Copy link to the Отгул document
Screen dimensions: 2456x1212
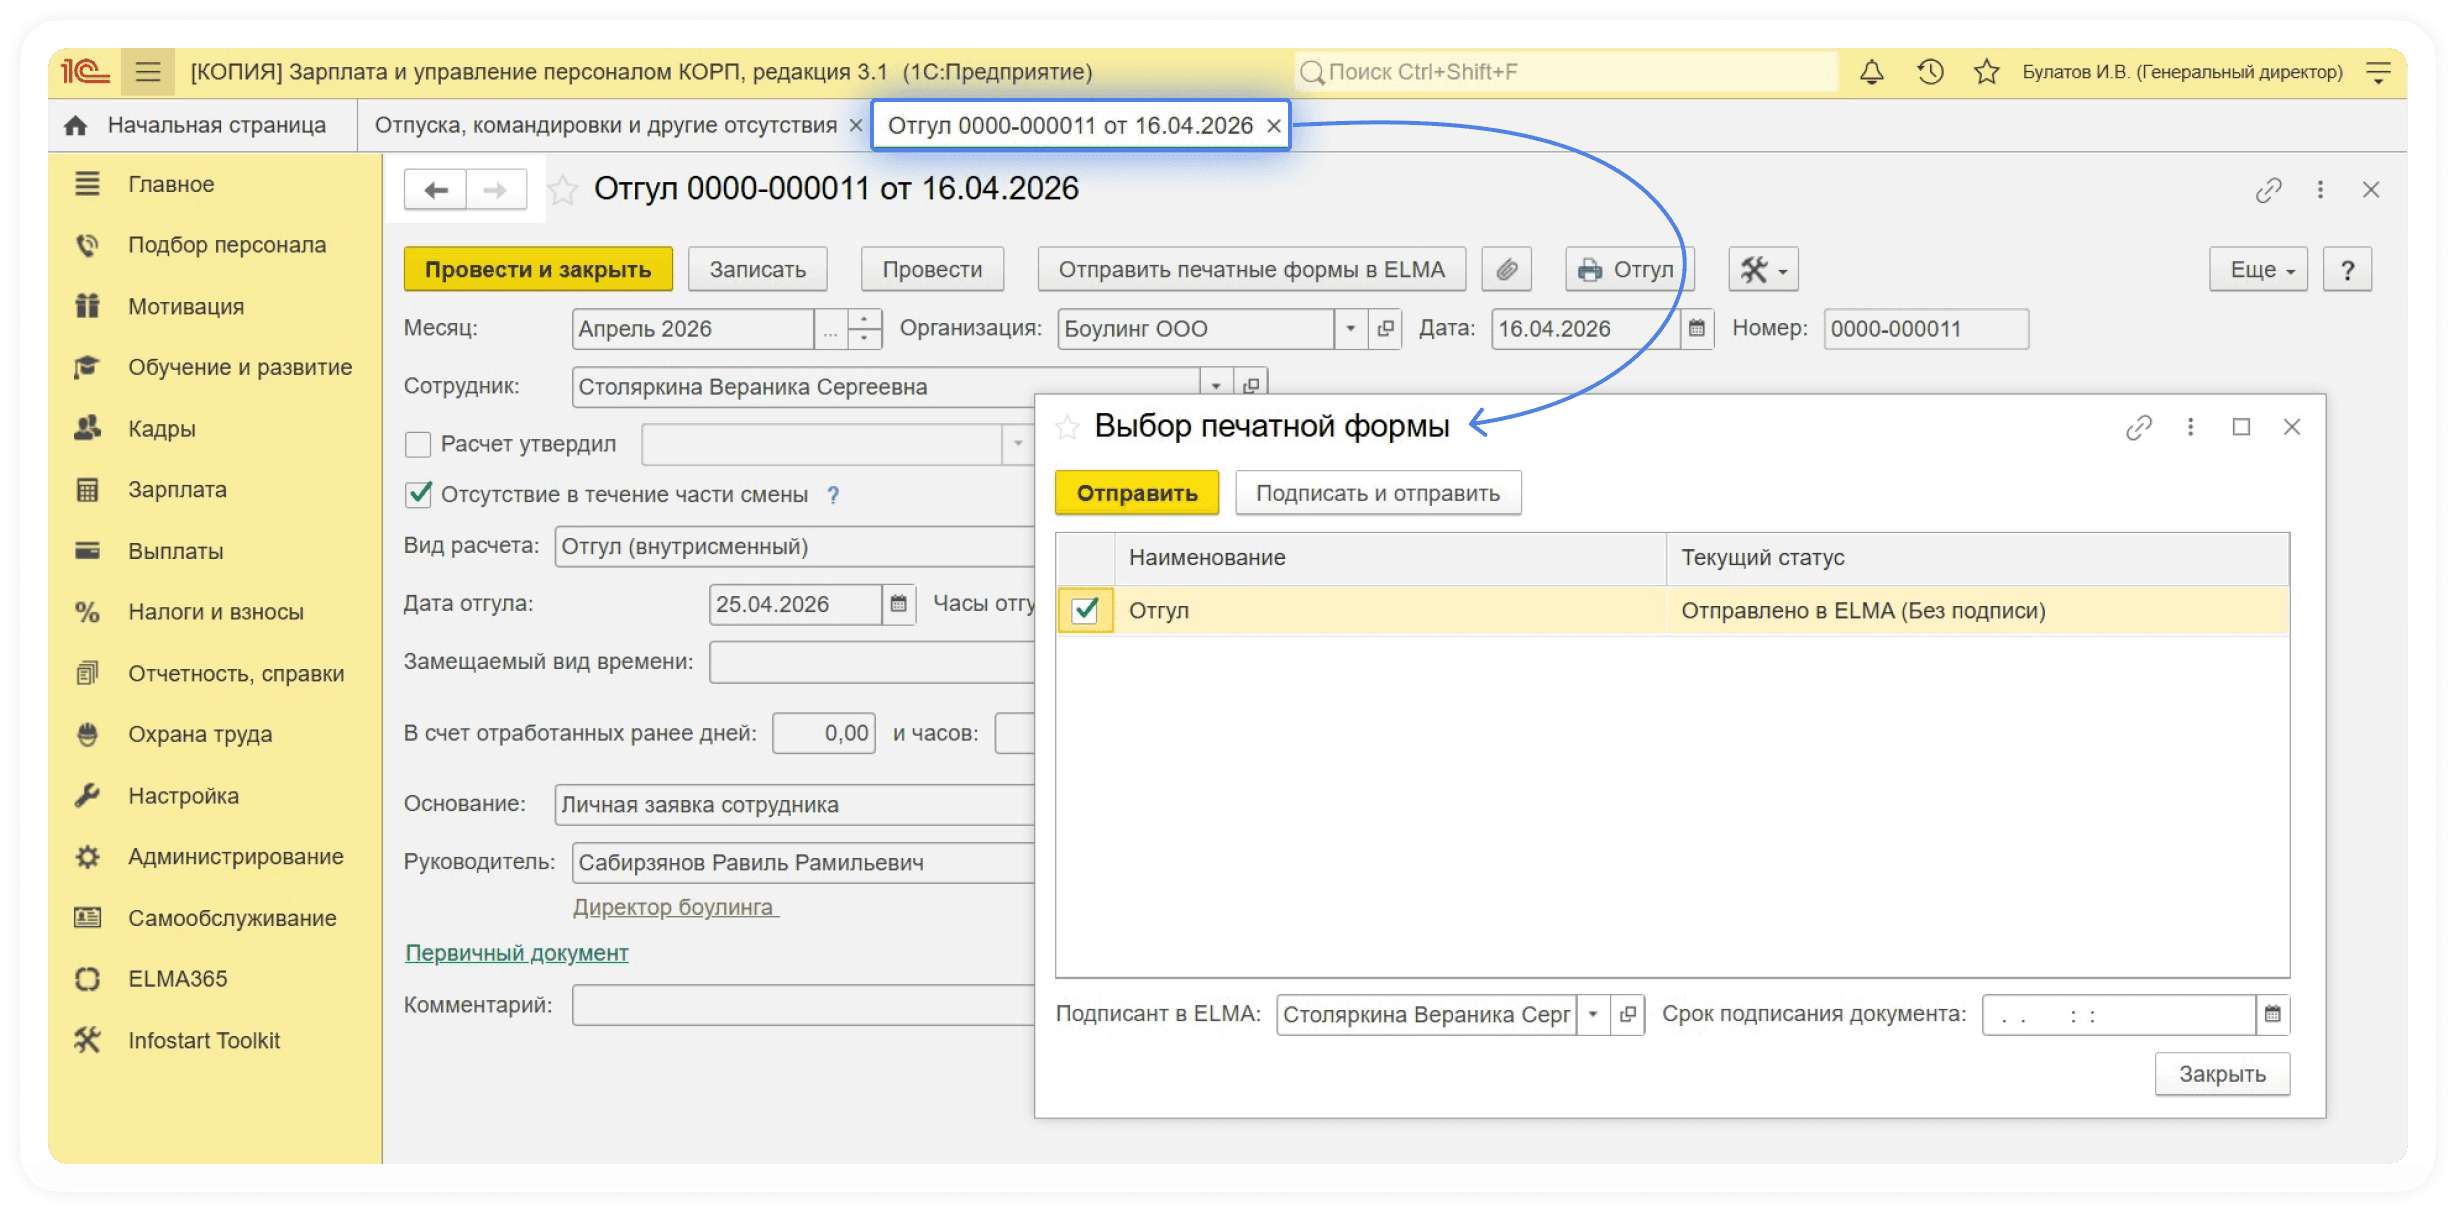coord(2268,190)
